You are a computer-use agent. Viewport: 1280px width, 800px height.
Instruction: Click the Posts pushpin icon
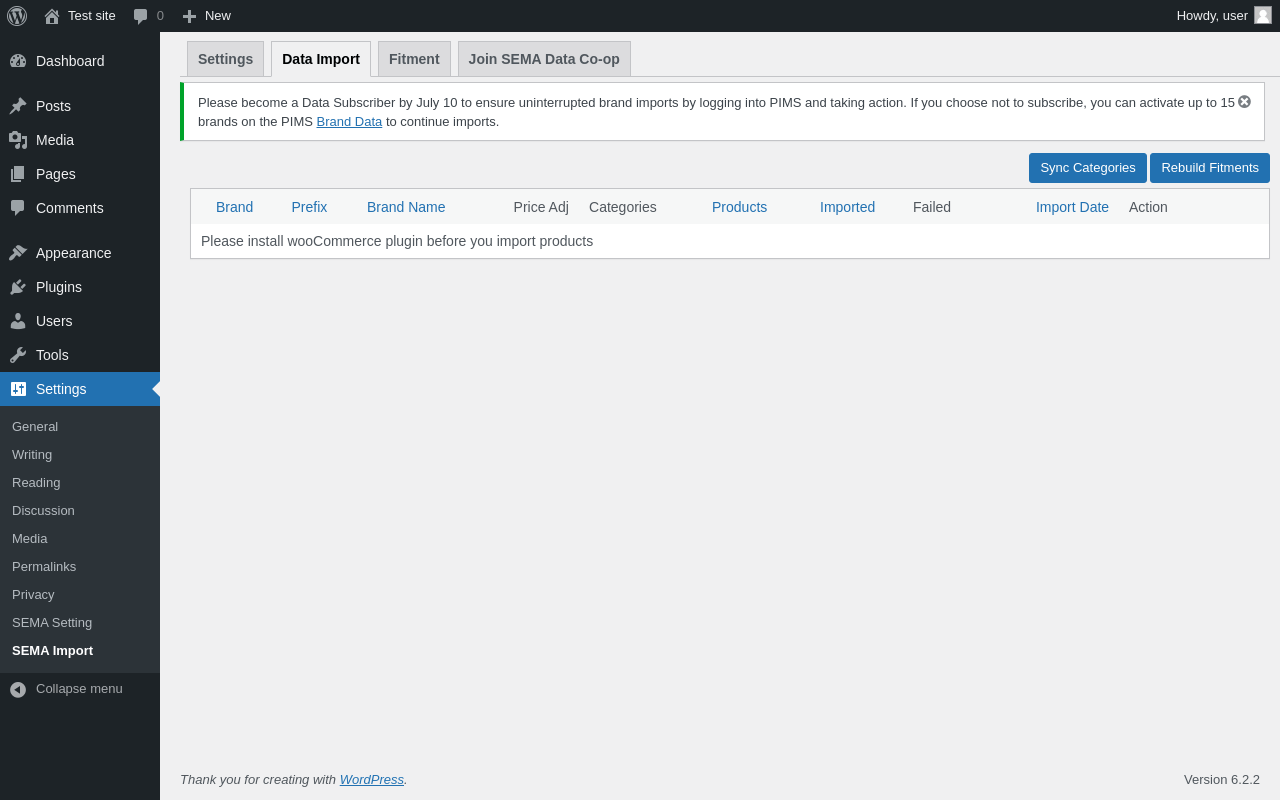(18, 106)
